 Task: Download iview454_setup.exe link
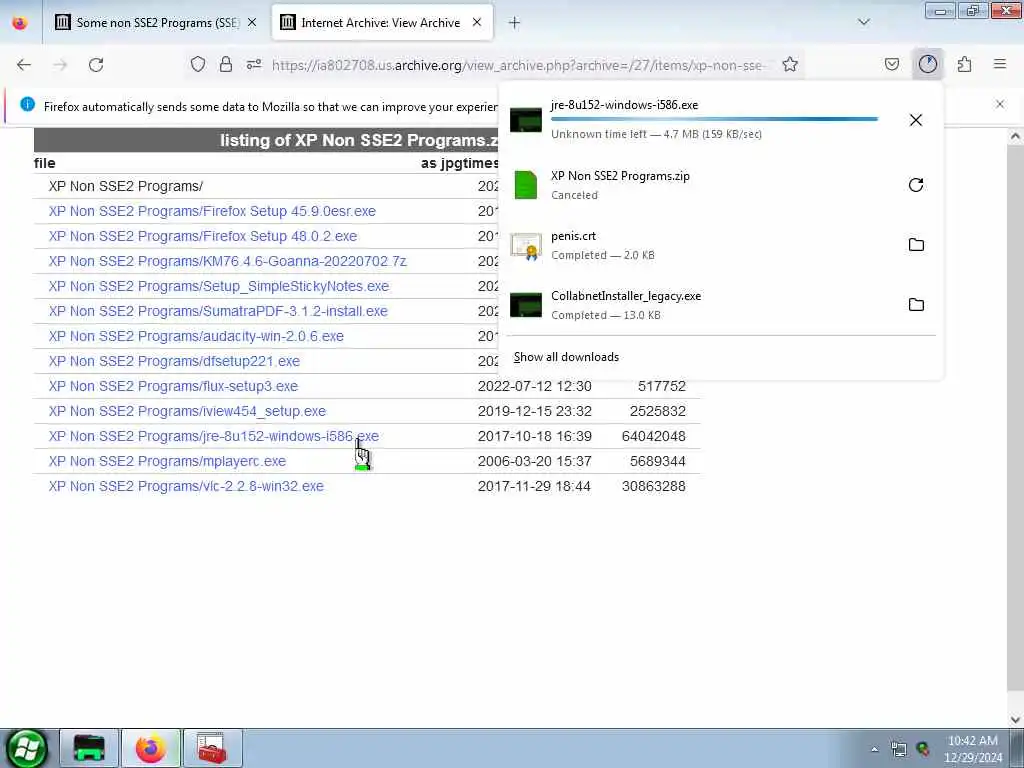tap(187, 411)
